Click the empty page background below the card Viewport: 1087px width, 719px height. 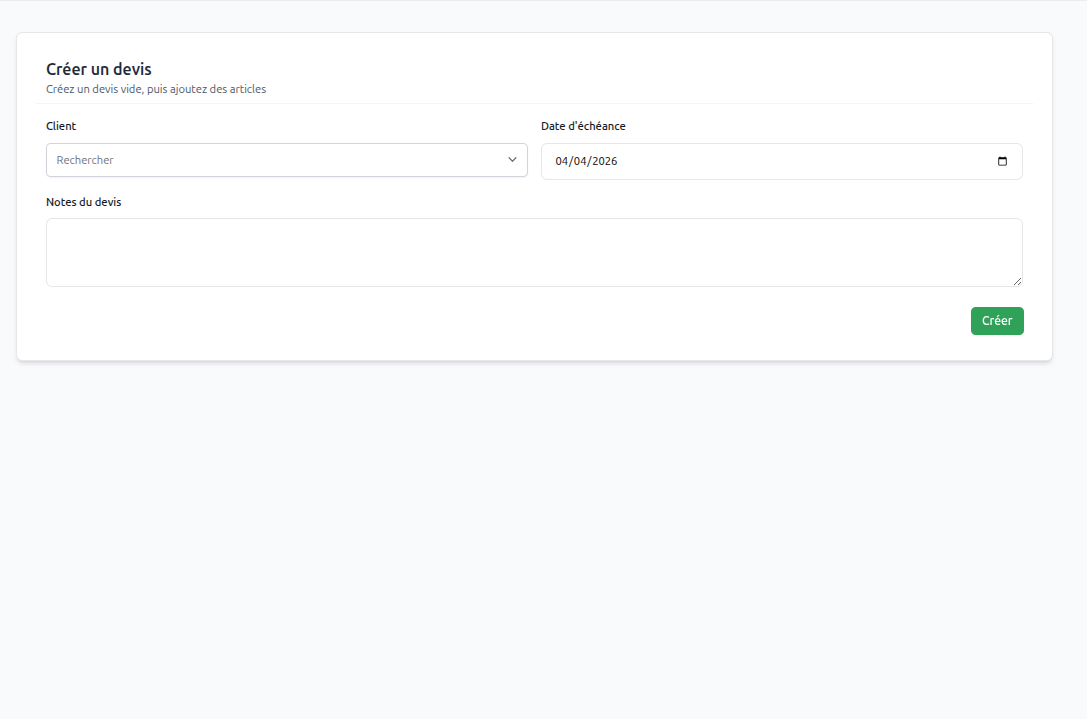pos(543,540)
